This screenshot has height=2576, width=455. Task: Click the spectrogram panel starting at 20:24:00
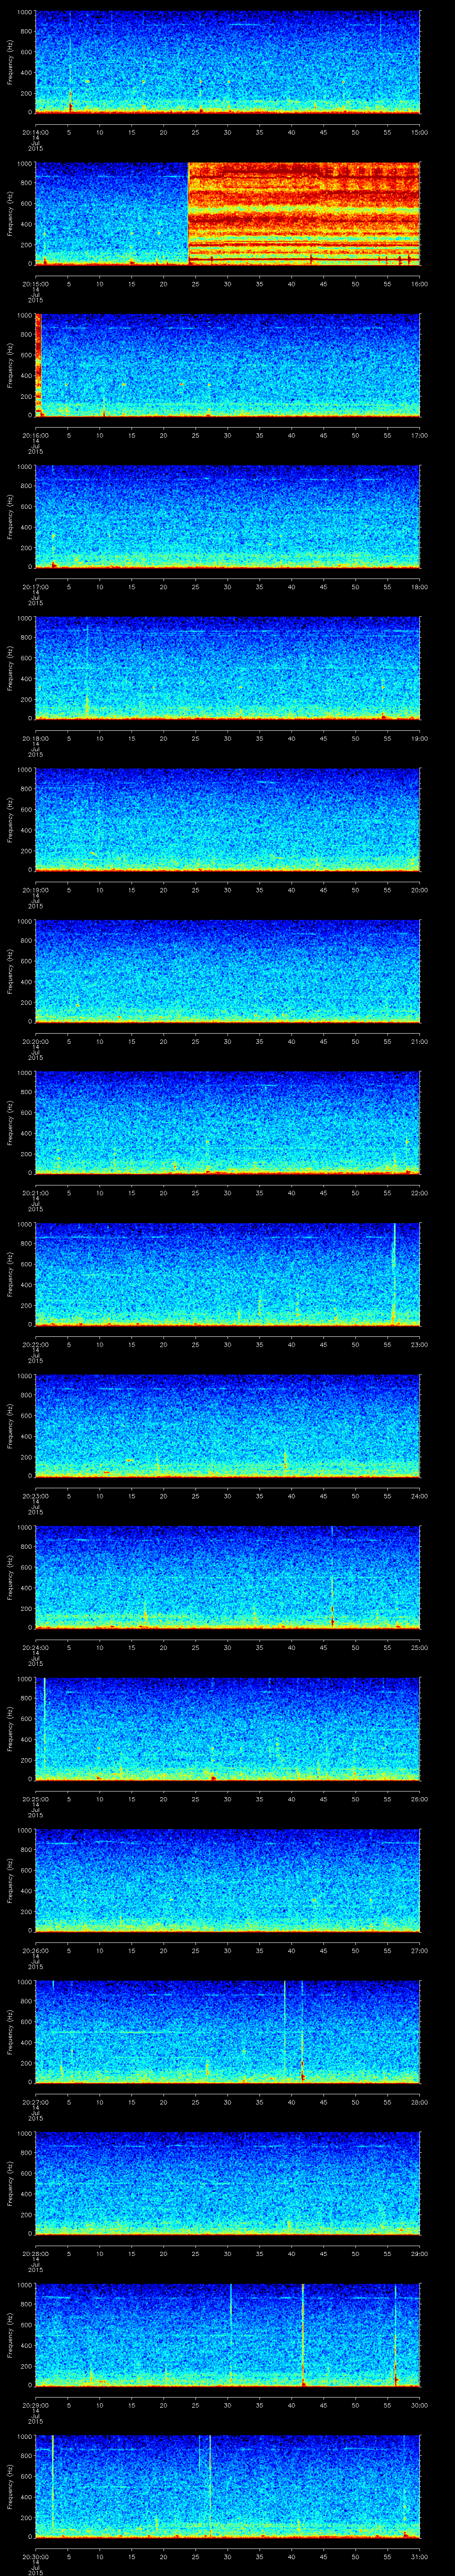point(228,1577)
